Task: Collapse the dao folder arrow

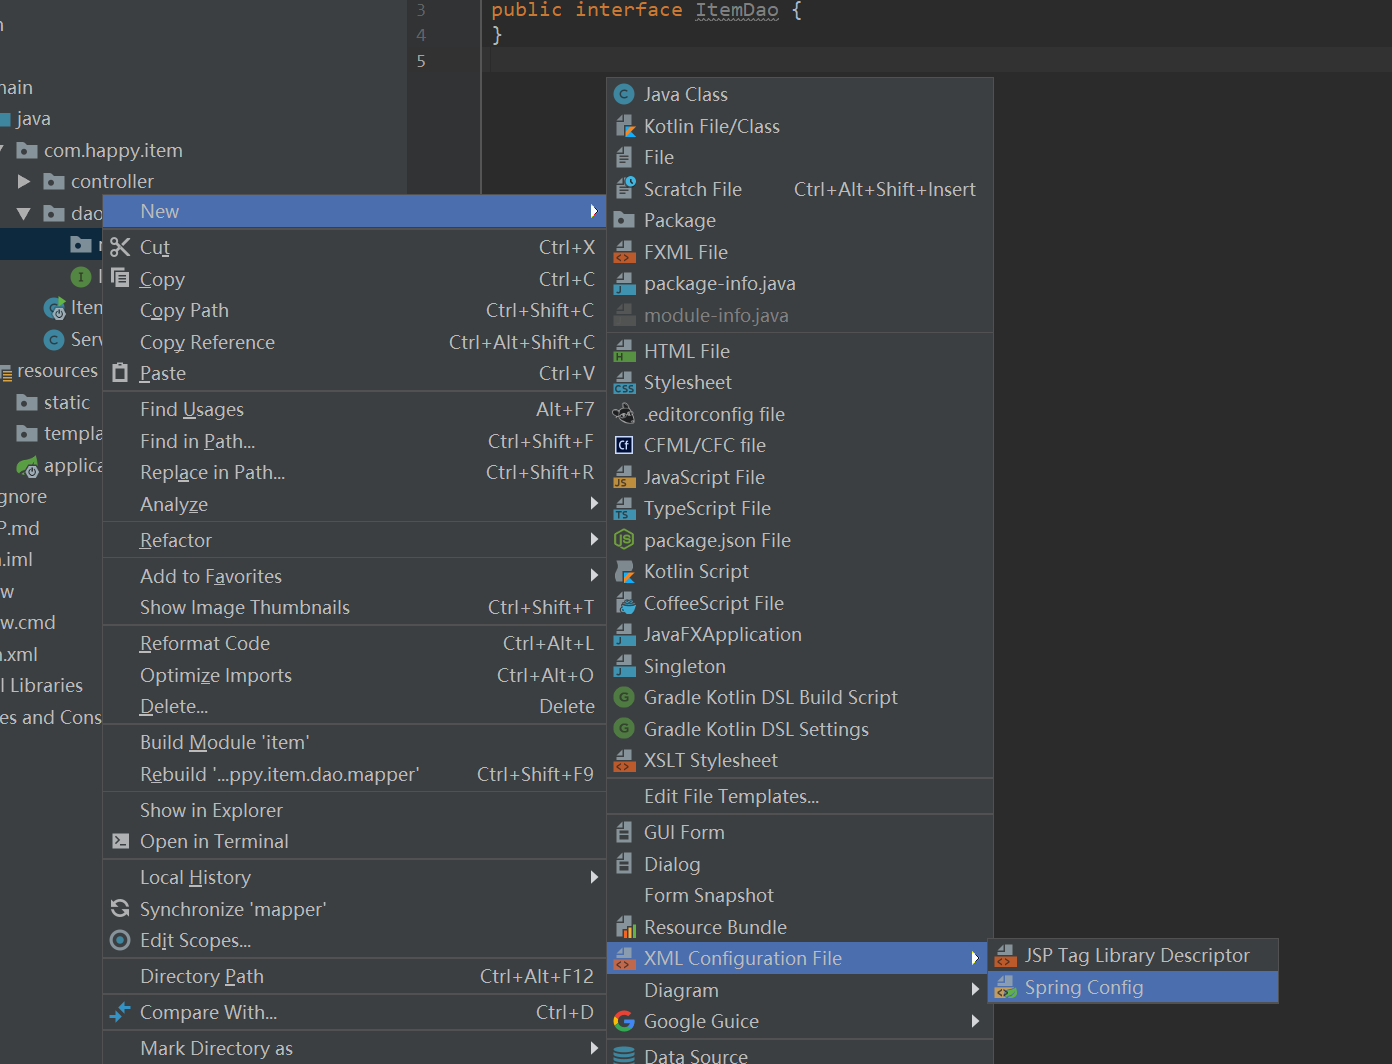Action: point(24,213)
